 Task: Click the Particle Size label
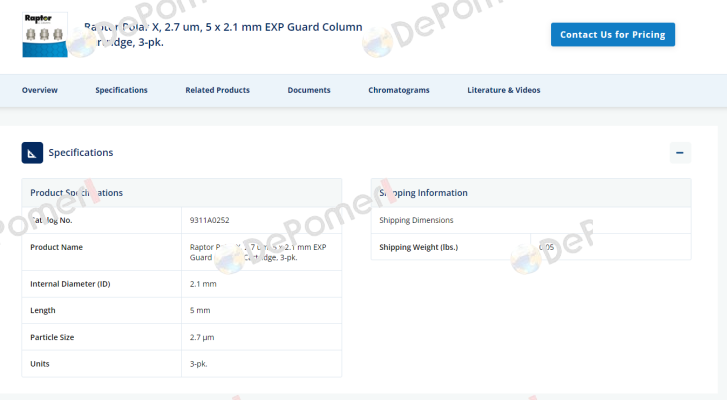(x=52, y=337)
